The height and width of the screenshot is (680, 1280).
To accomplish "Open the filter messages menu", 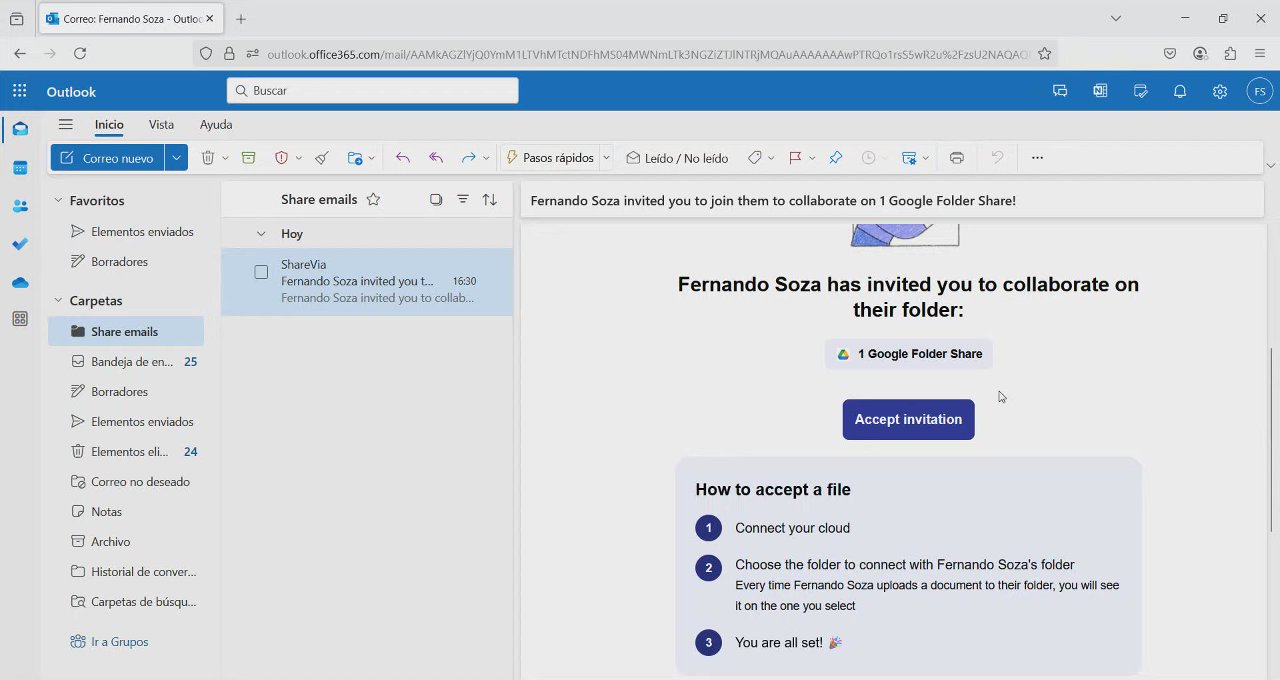I will tap(463, 200).
